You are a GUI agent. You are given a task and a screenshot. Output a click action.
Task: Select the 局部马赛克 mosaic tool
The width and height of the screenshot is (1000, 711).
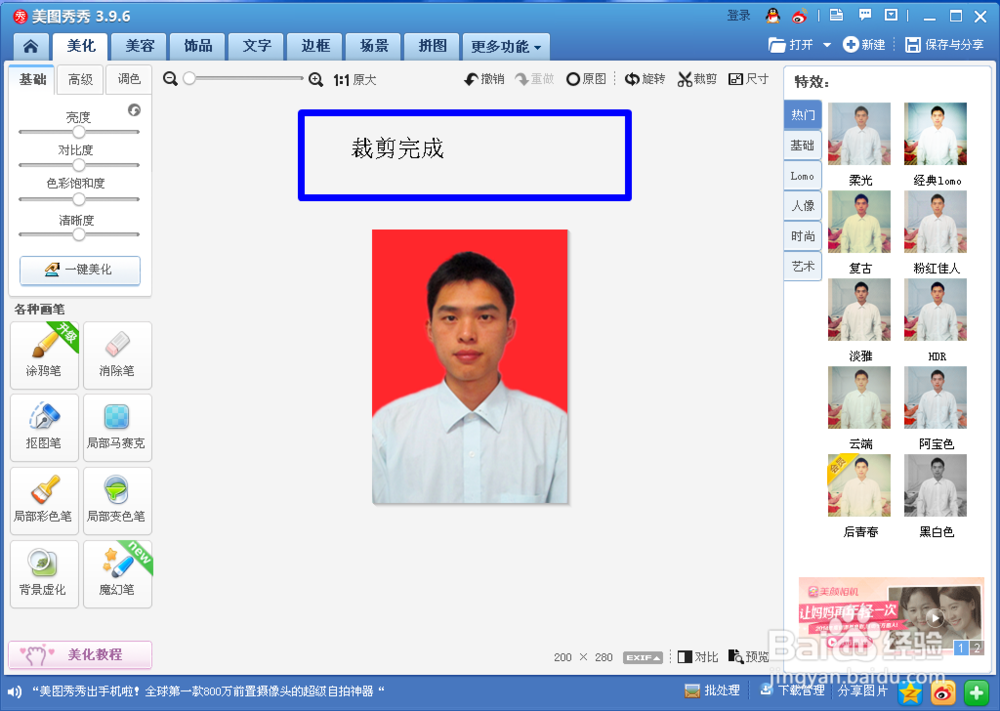tap(117, 428)
